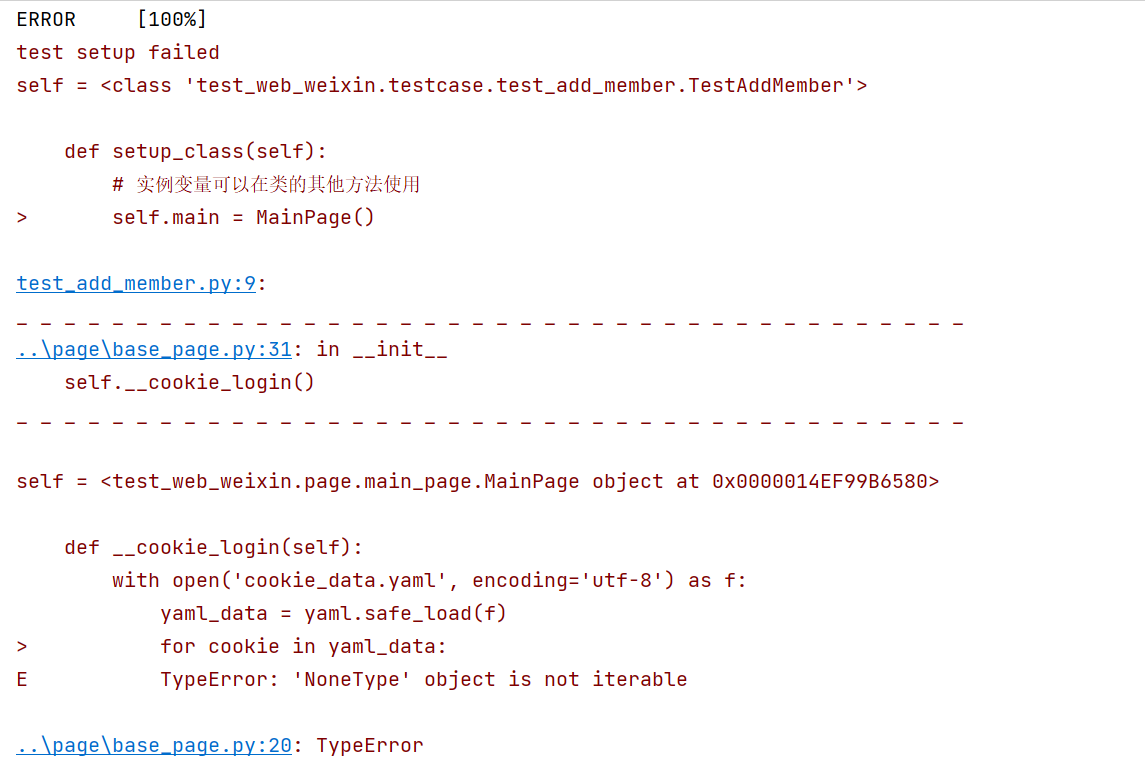Open the test_add_member.py:9 link
1145x771 pixels.
(x=136, y=284)
